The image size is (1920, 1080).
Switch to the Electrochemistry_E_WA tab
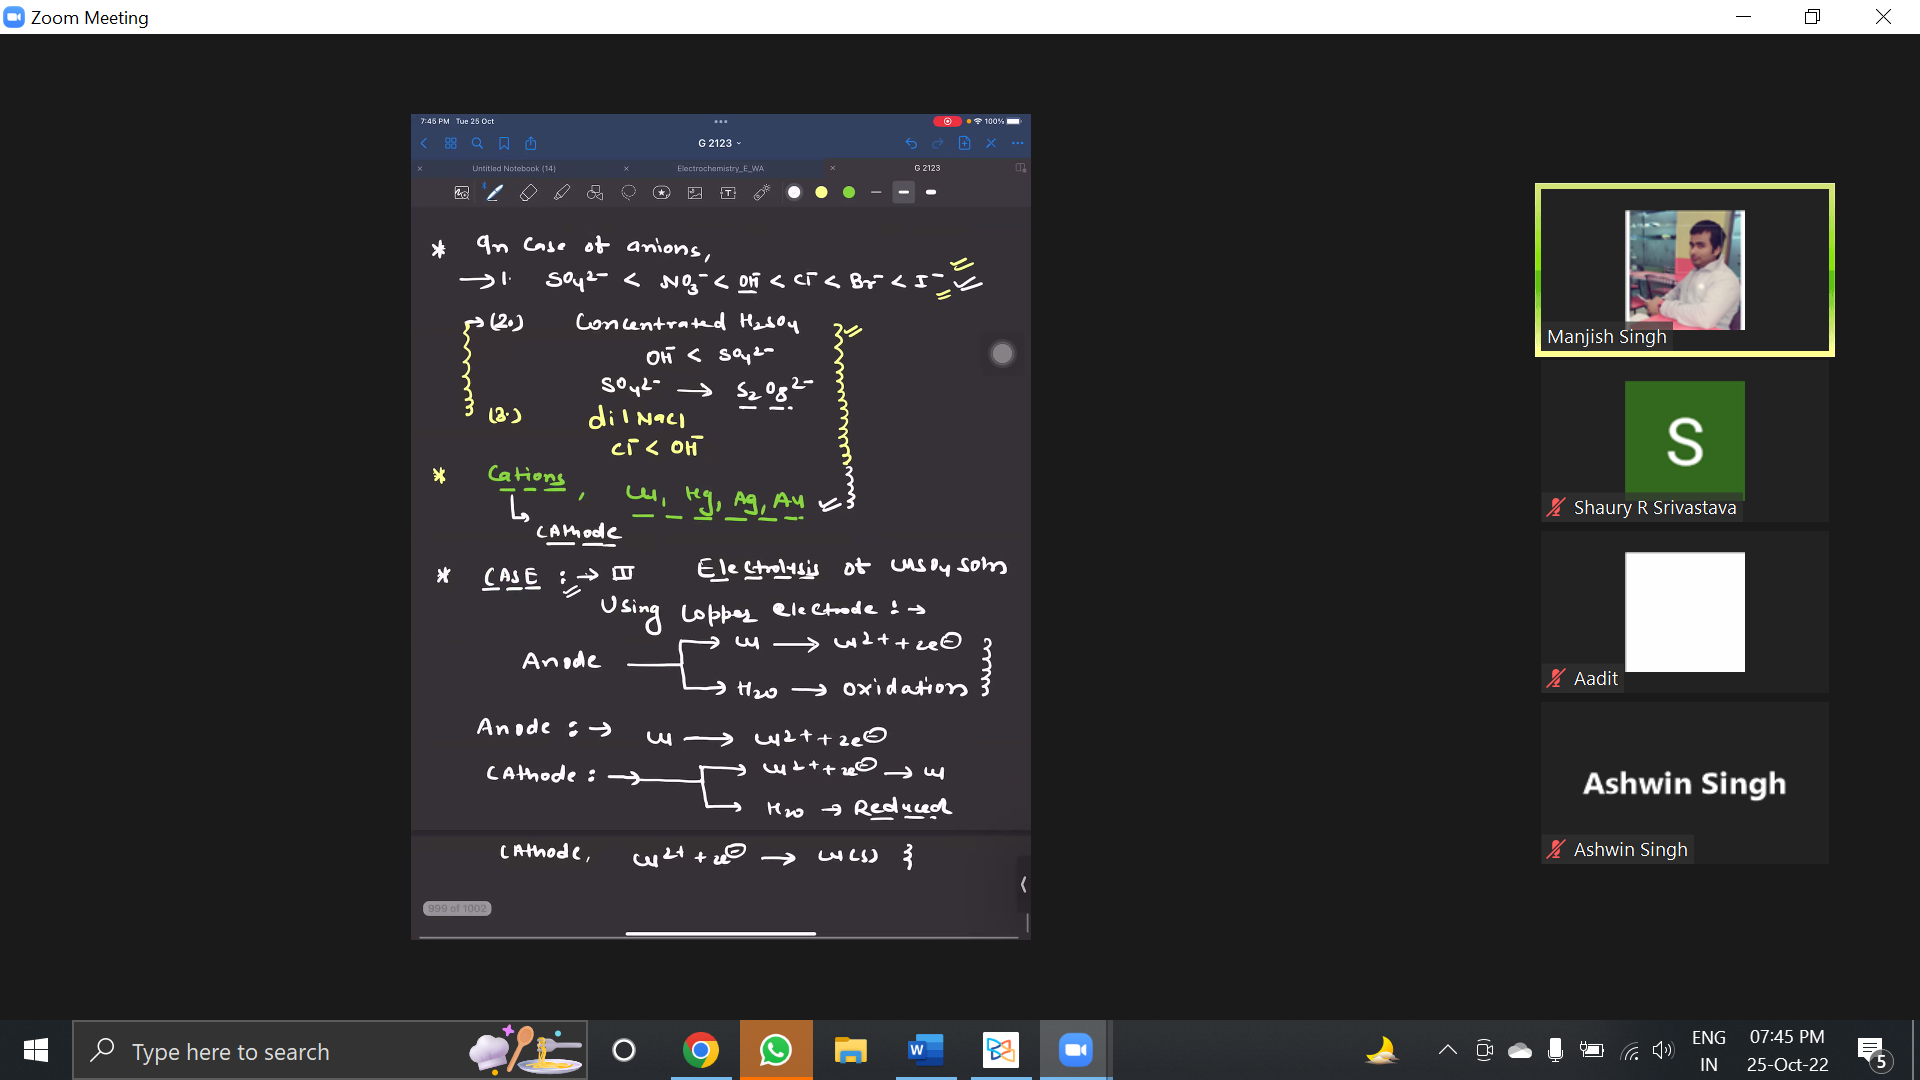point(720,169)
